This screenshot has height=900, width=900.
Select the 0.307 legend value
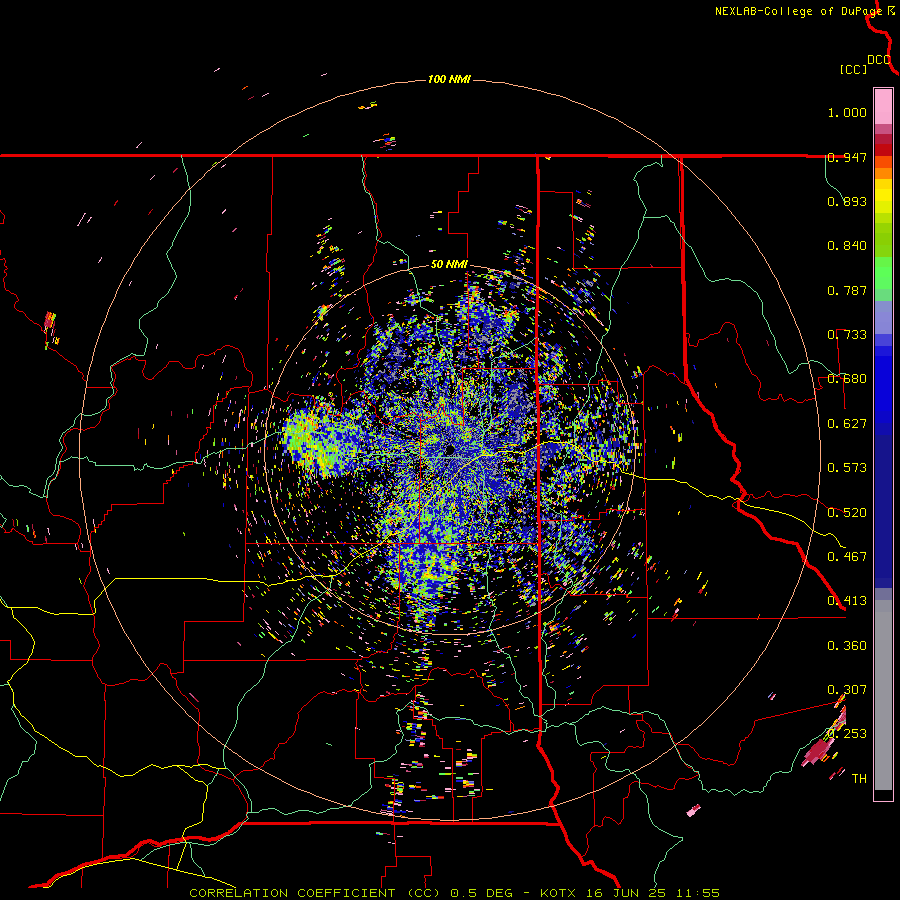pyautogui.click(x=847, y=690)
